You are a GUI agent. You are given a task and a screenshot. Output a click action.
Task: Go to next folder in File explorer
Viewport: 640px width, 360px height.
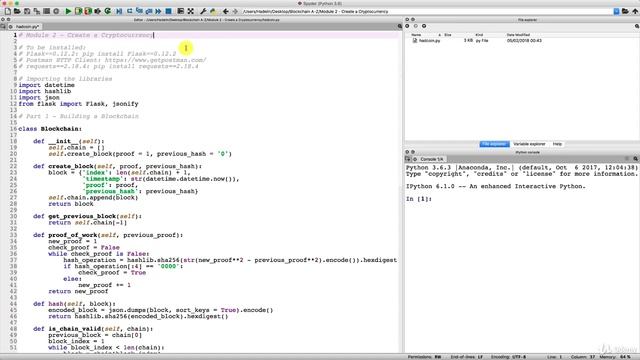(416, 26)
